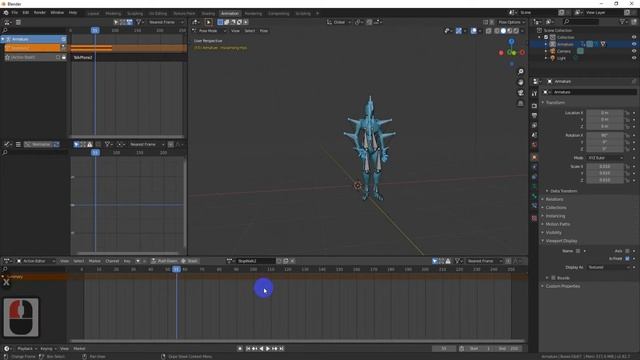
Task: Click the outliner search field
Action: pyautogui.click(x=581, y=22)
